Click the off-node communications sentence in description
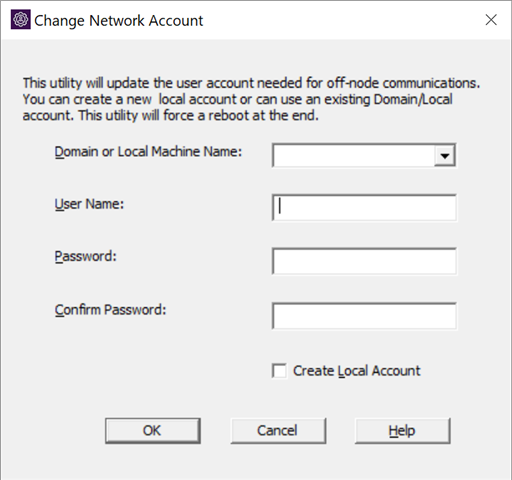The width and height of the screenshot is (512, 480). (x=251, y=83)
